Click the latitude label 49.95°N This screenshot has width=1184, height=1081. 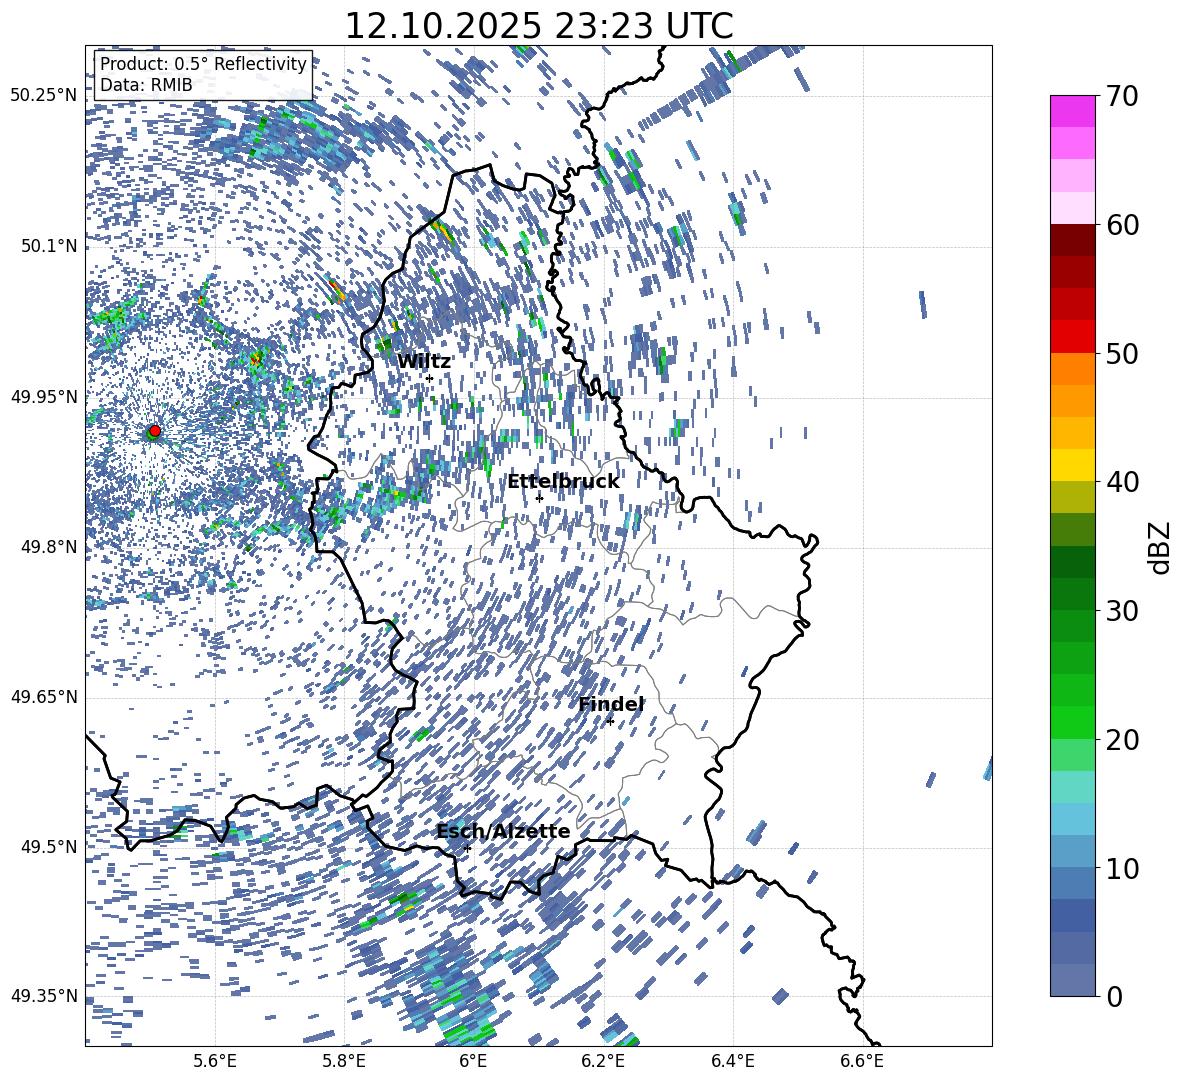pos(44,397)
